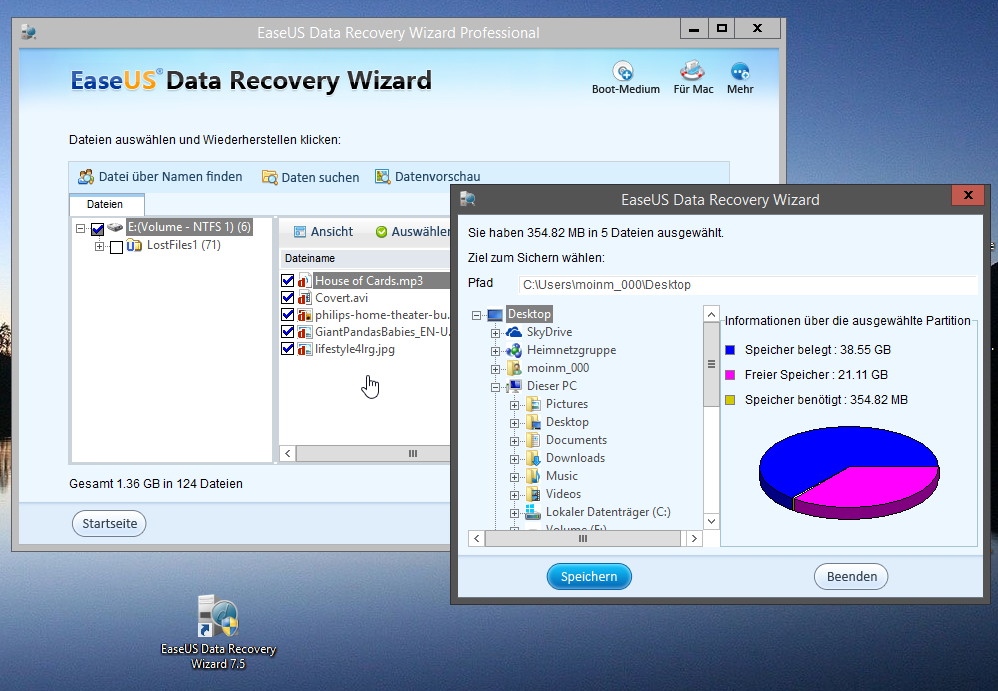Click the Videos folder icon

pyautogui.click(x=533, y=494)
